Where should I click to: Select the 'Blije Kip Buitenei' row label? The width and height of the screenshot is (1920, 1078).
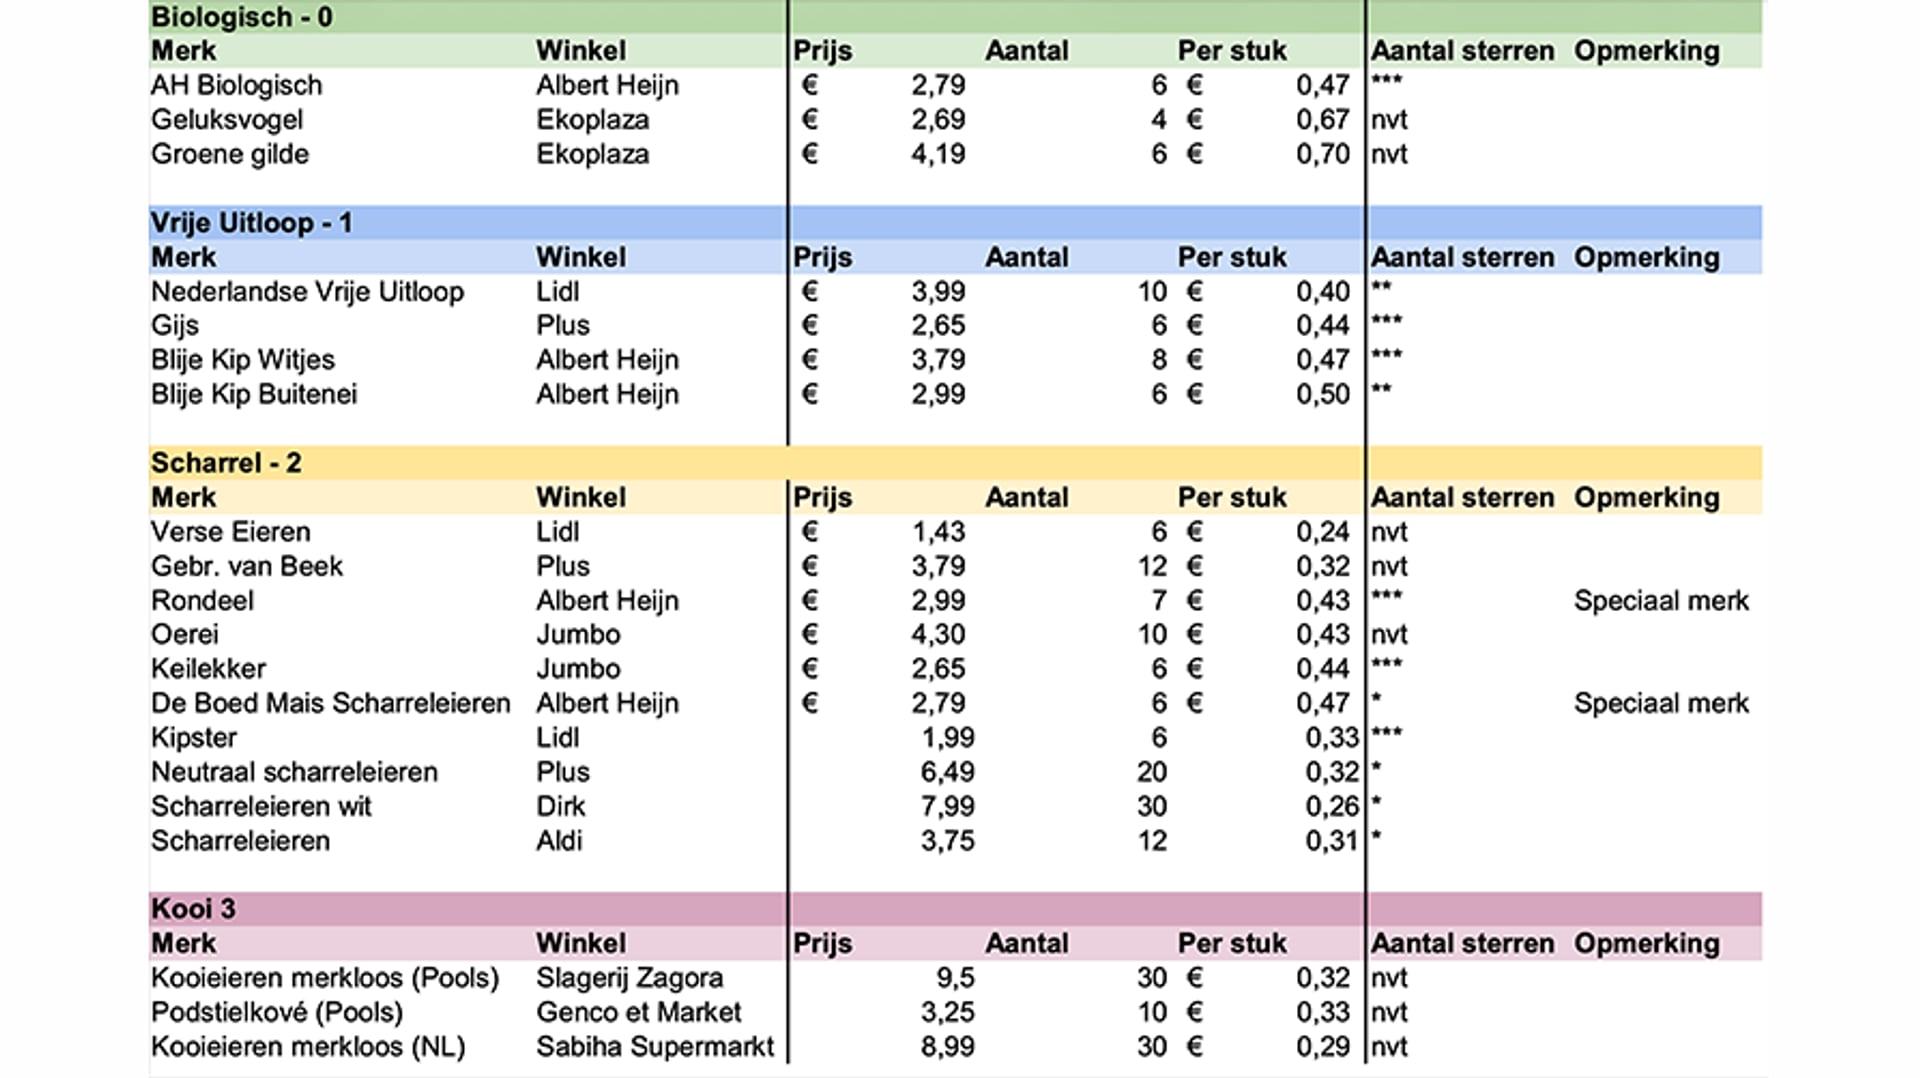coord(254,394)
